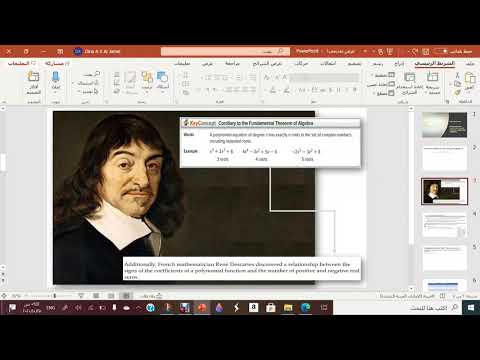Expand the Replace dropdown arrow
This screenshot has height=360, width=480.
pos(74,82)
